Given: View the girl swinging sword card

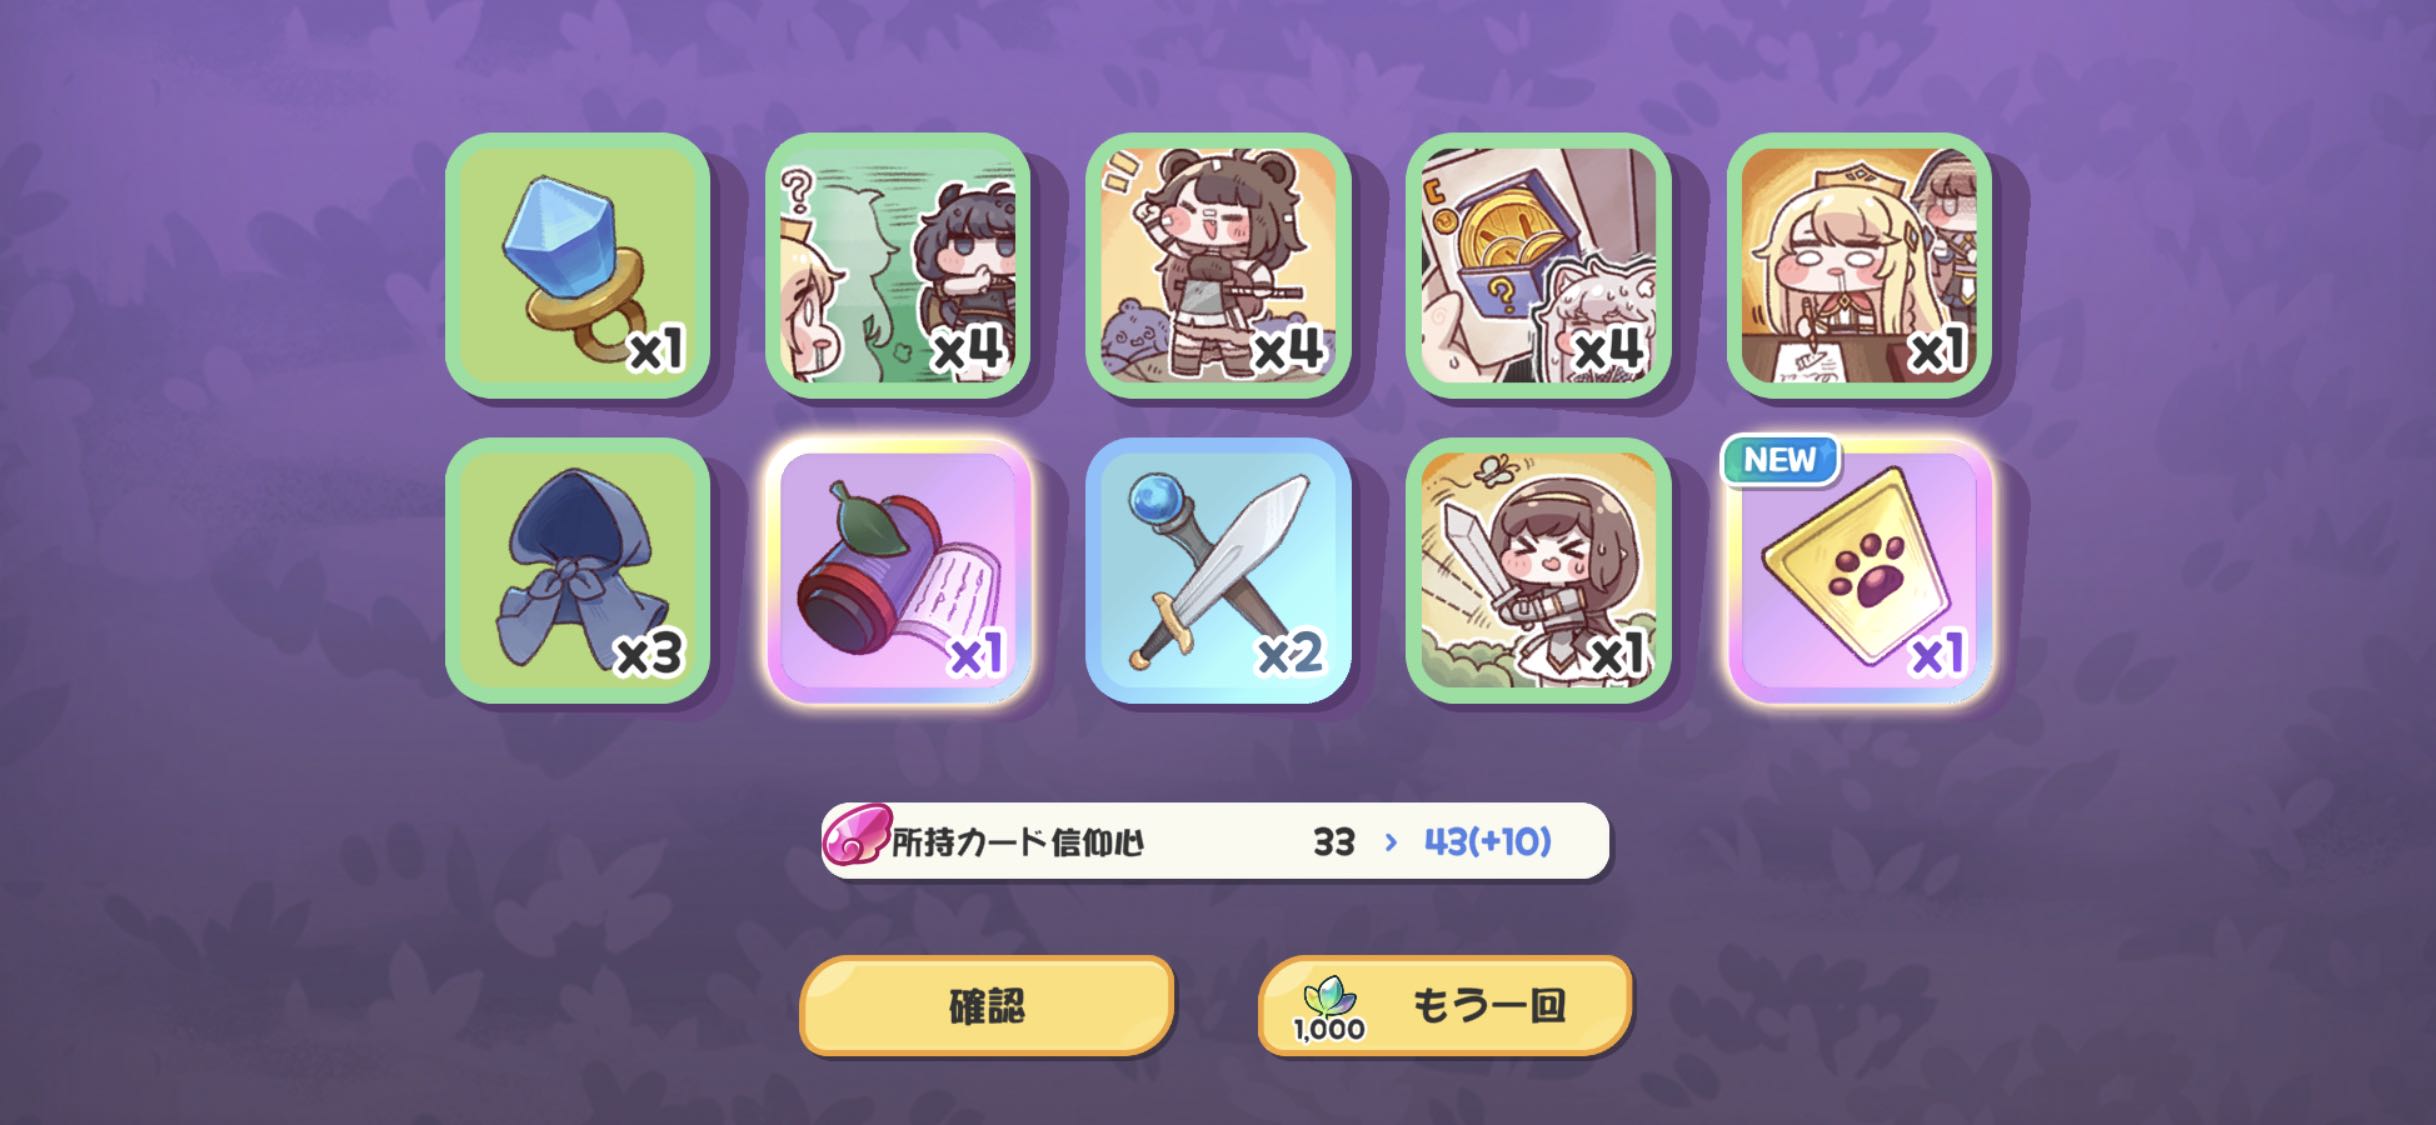Looking at the screenshot, I should pyautogui.click(x=1539, y=570).
